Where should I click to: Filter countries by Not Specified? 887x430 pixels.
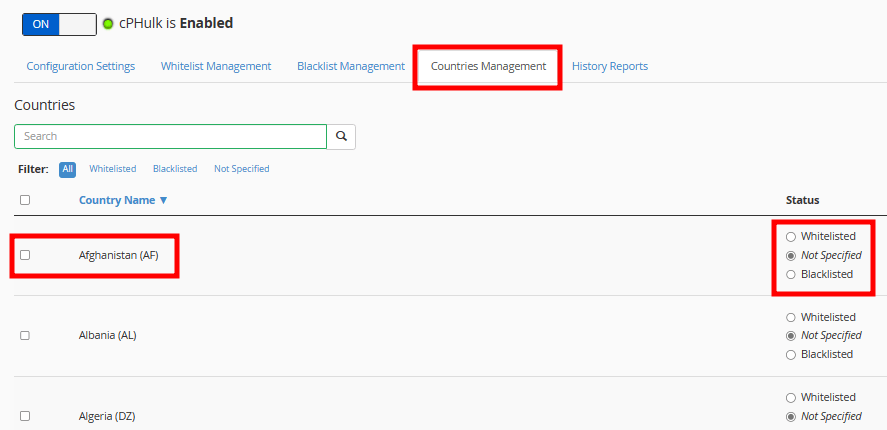tap(242, 169)
